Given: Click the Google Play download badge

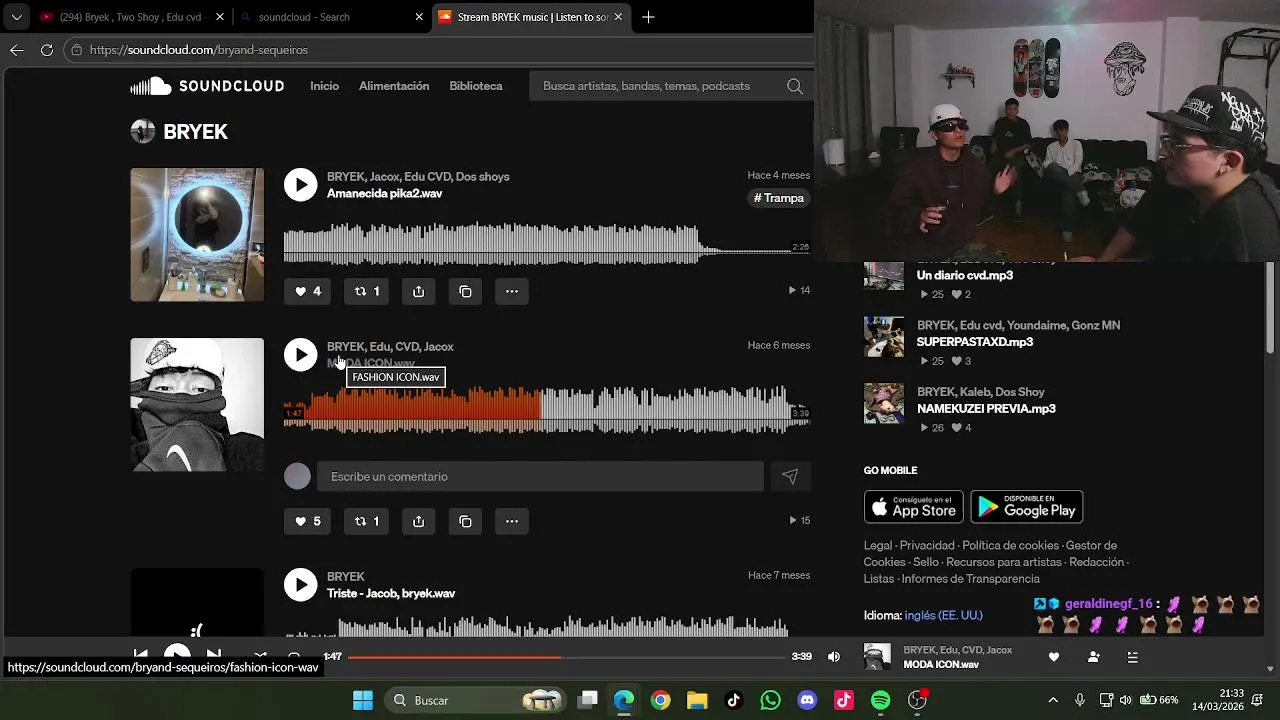Looking at the screenshot, I should tap(1027, 507).
